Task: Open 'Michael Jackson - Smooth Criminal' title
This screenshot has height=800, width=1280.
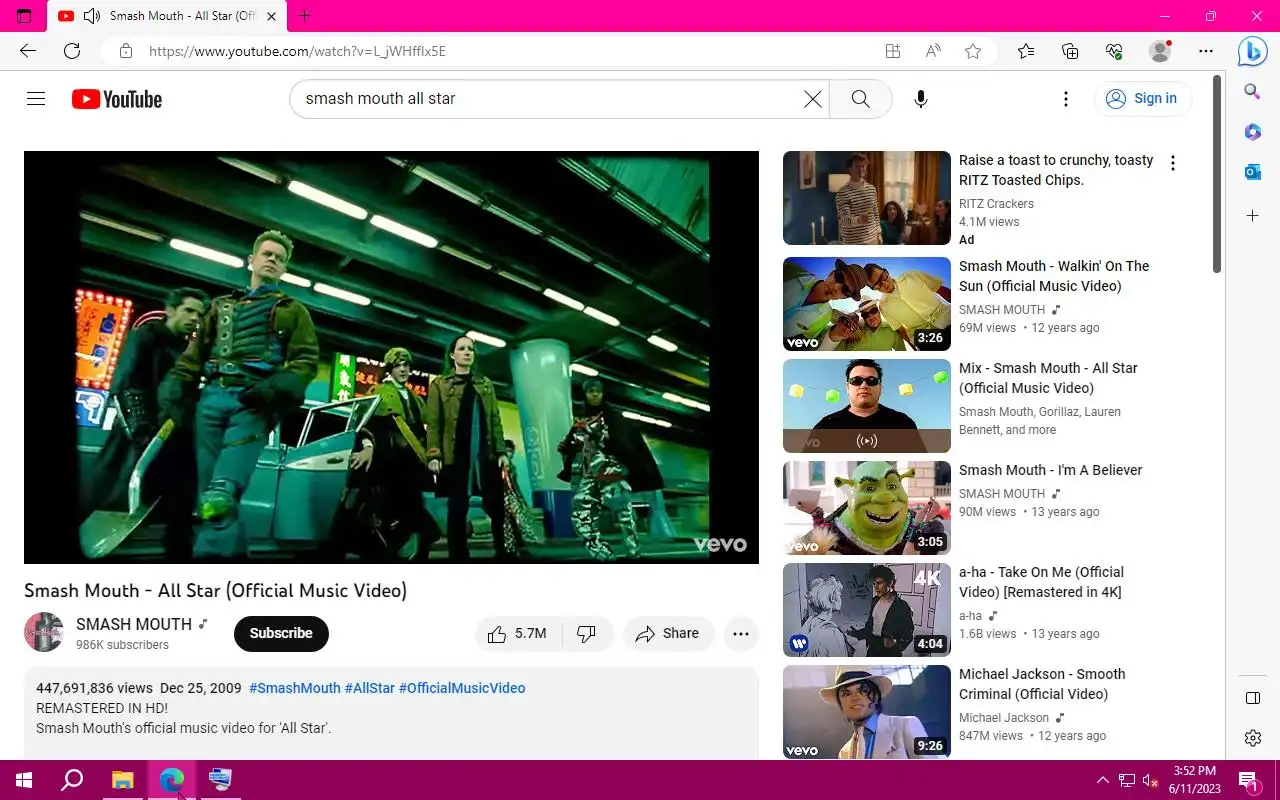Action: (1042, 684)
